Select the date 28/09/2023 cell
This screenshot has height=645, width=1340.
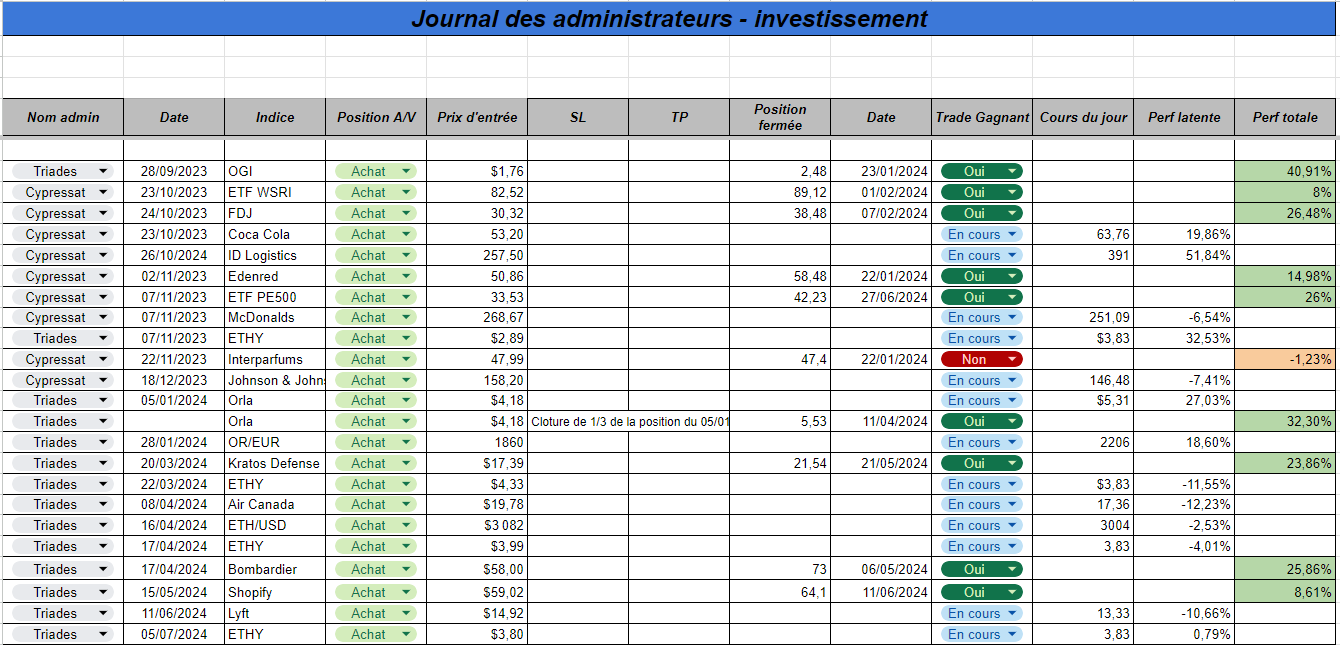174,171
